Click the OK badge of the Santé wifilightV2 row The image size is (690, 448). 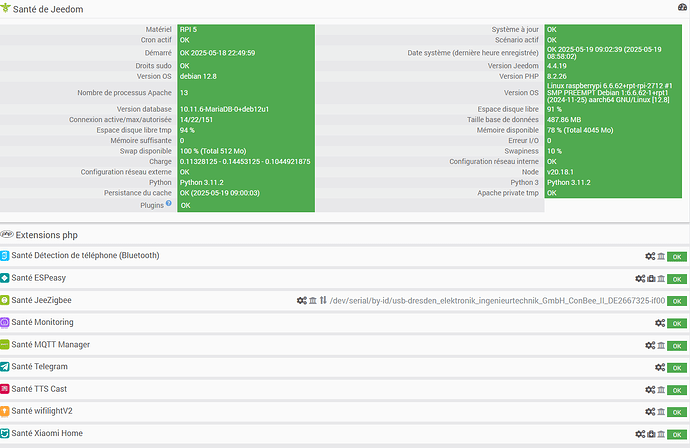pos(677,412)
